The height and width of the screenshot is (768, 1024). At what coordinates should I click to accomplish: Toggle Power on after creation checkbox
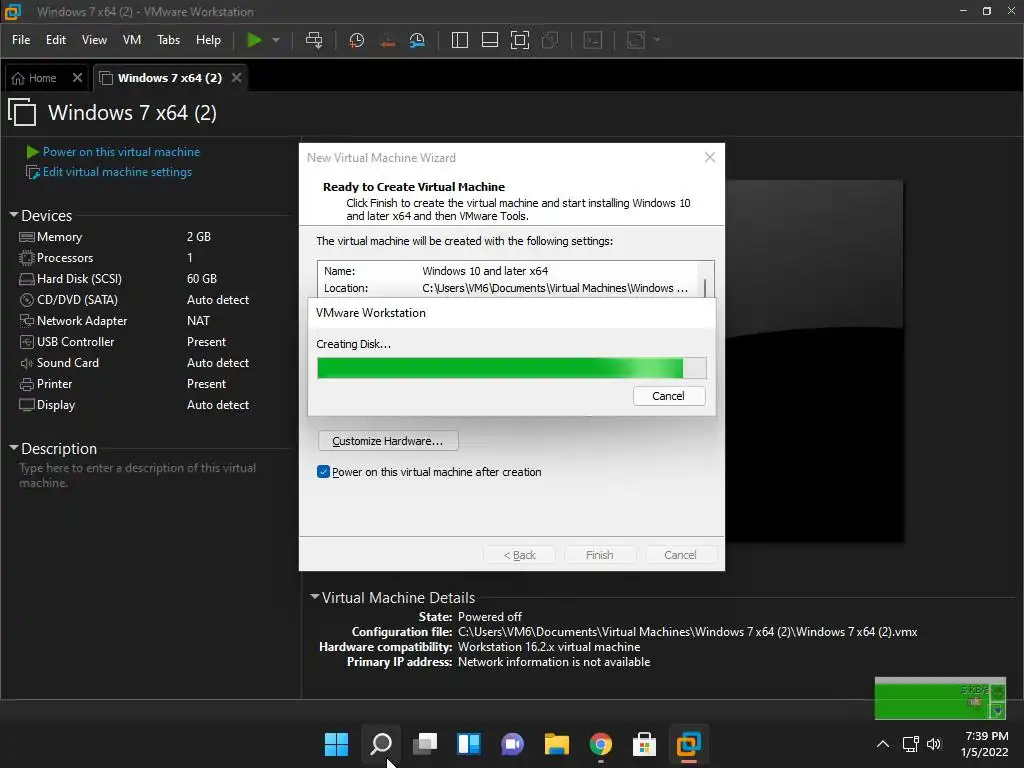[x=323, y=472]
